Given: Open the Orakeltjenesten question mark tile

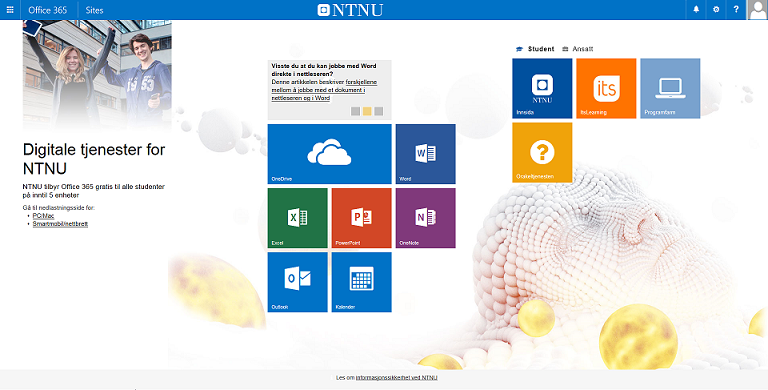Looking at the screenshot, I should tap(542, 152).
